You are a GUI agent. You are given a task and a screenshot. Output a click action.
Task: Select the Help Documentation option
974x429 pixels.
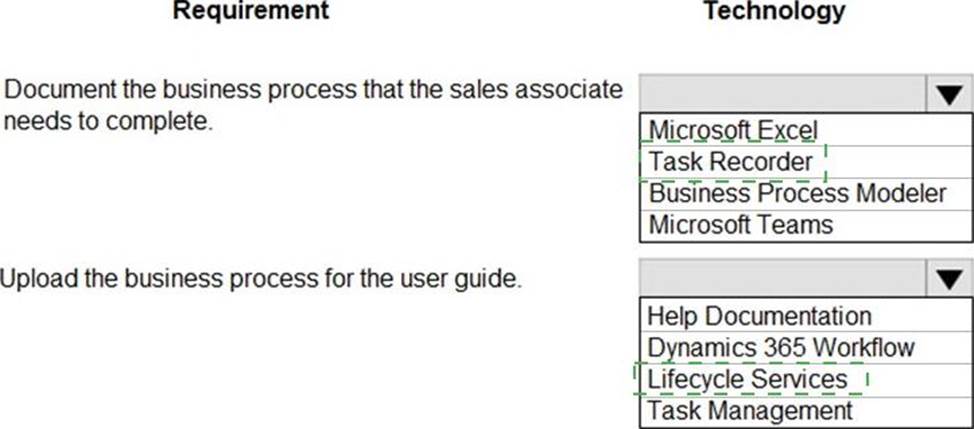pyautogui.click(x=759, y=316)
